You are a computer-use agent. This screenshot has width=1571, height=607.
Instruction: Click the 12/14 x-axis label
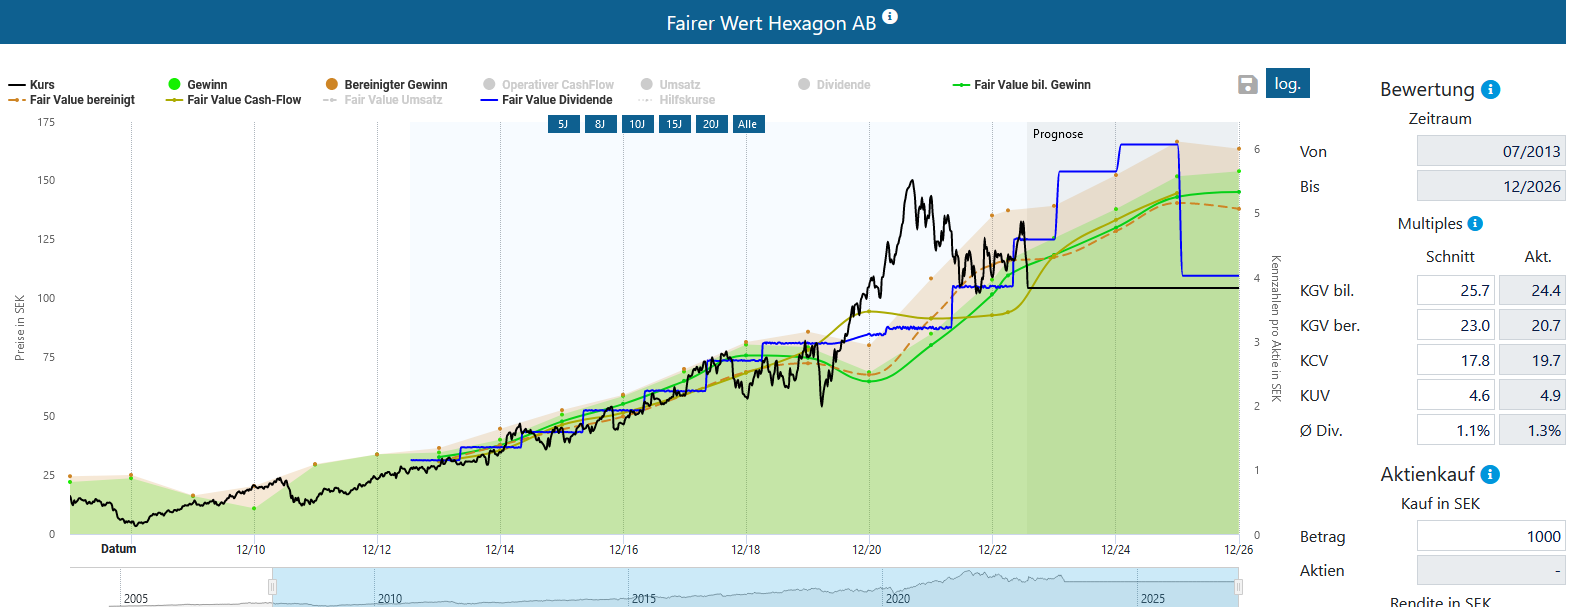(x=500, y=550)
